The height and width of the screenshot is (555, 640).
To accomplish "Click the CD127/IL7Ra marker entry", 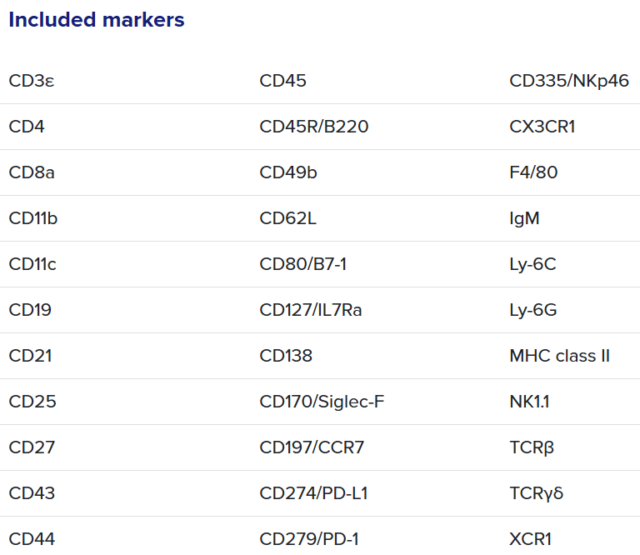I will (310, 311).
